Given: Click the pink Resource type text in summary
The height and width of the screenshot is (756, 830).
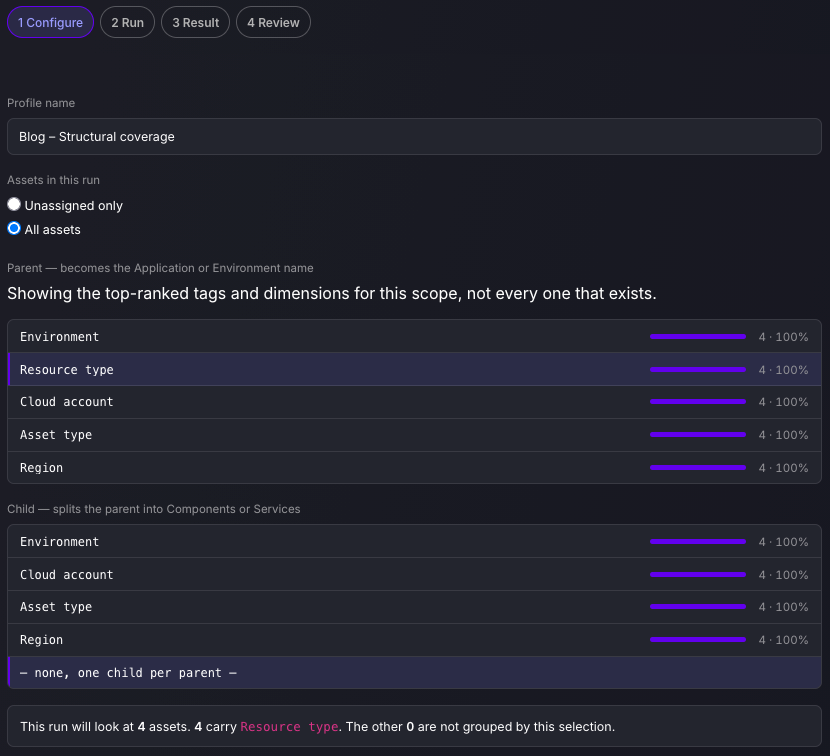Looking at the screenshot, I should pos(289,726).
